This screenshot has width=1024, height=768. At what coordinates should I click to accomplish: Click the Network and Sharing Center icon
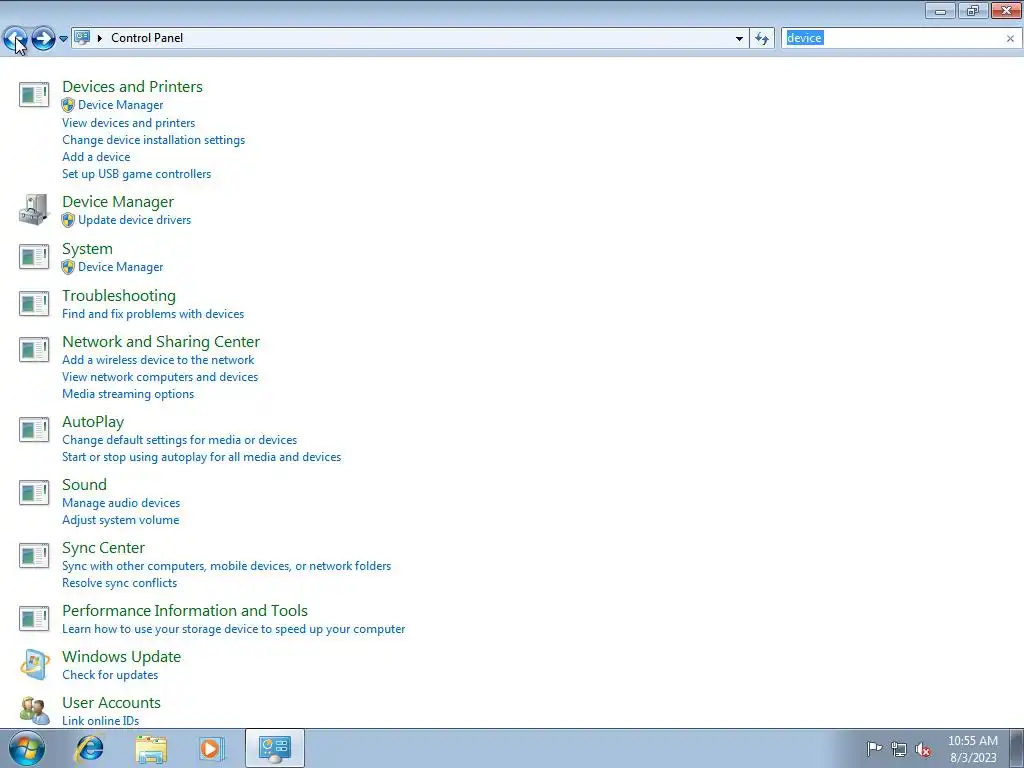[34, 349]
